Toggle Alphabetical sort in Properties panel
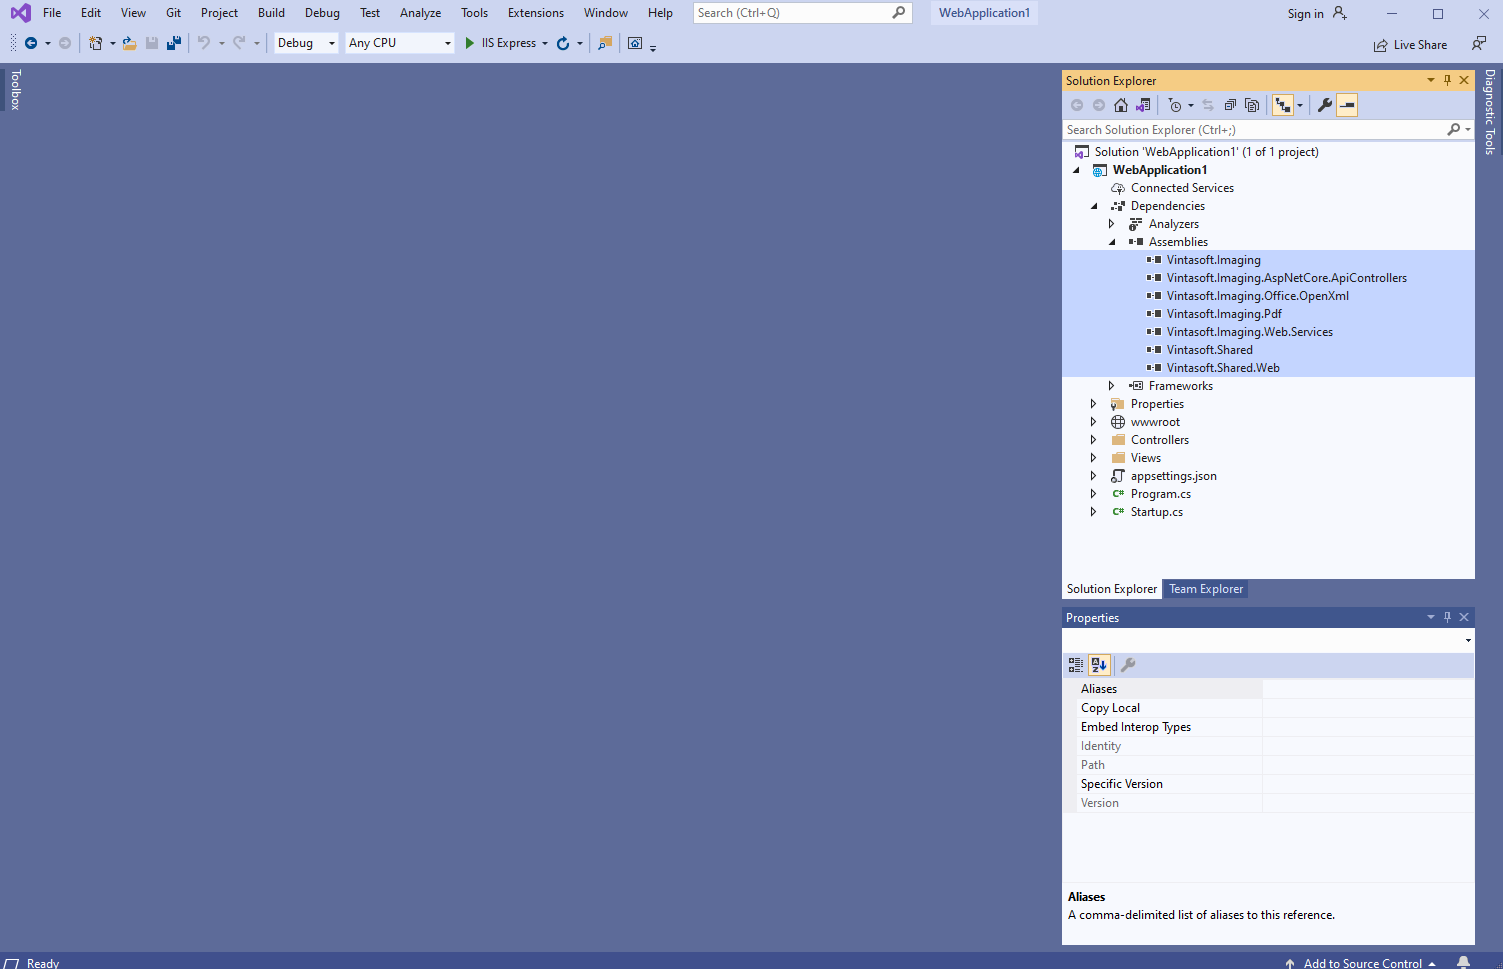The image size is (1503, 969). tap(1099, 665)
